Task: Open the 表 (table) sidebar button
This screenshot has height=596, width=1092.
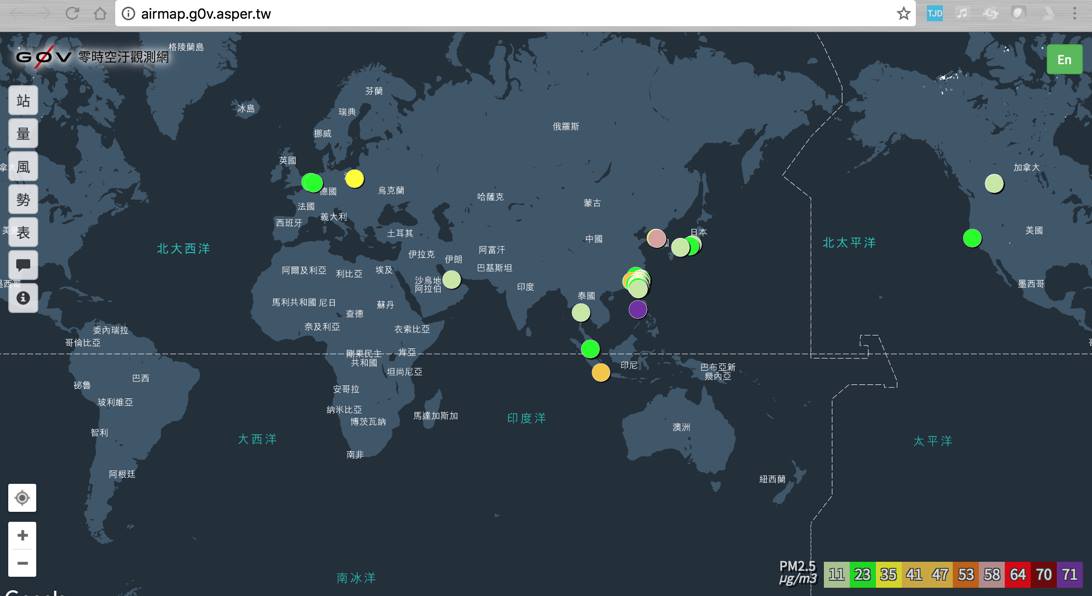Action: tap(23, 232)
